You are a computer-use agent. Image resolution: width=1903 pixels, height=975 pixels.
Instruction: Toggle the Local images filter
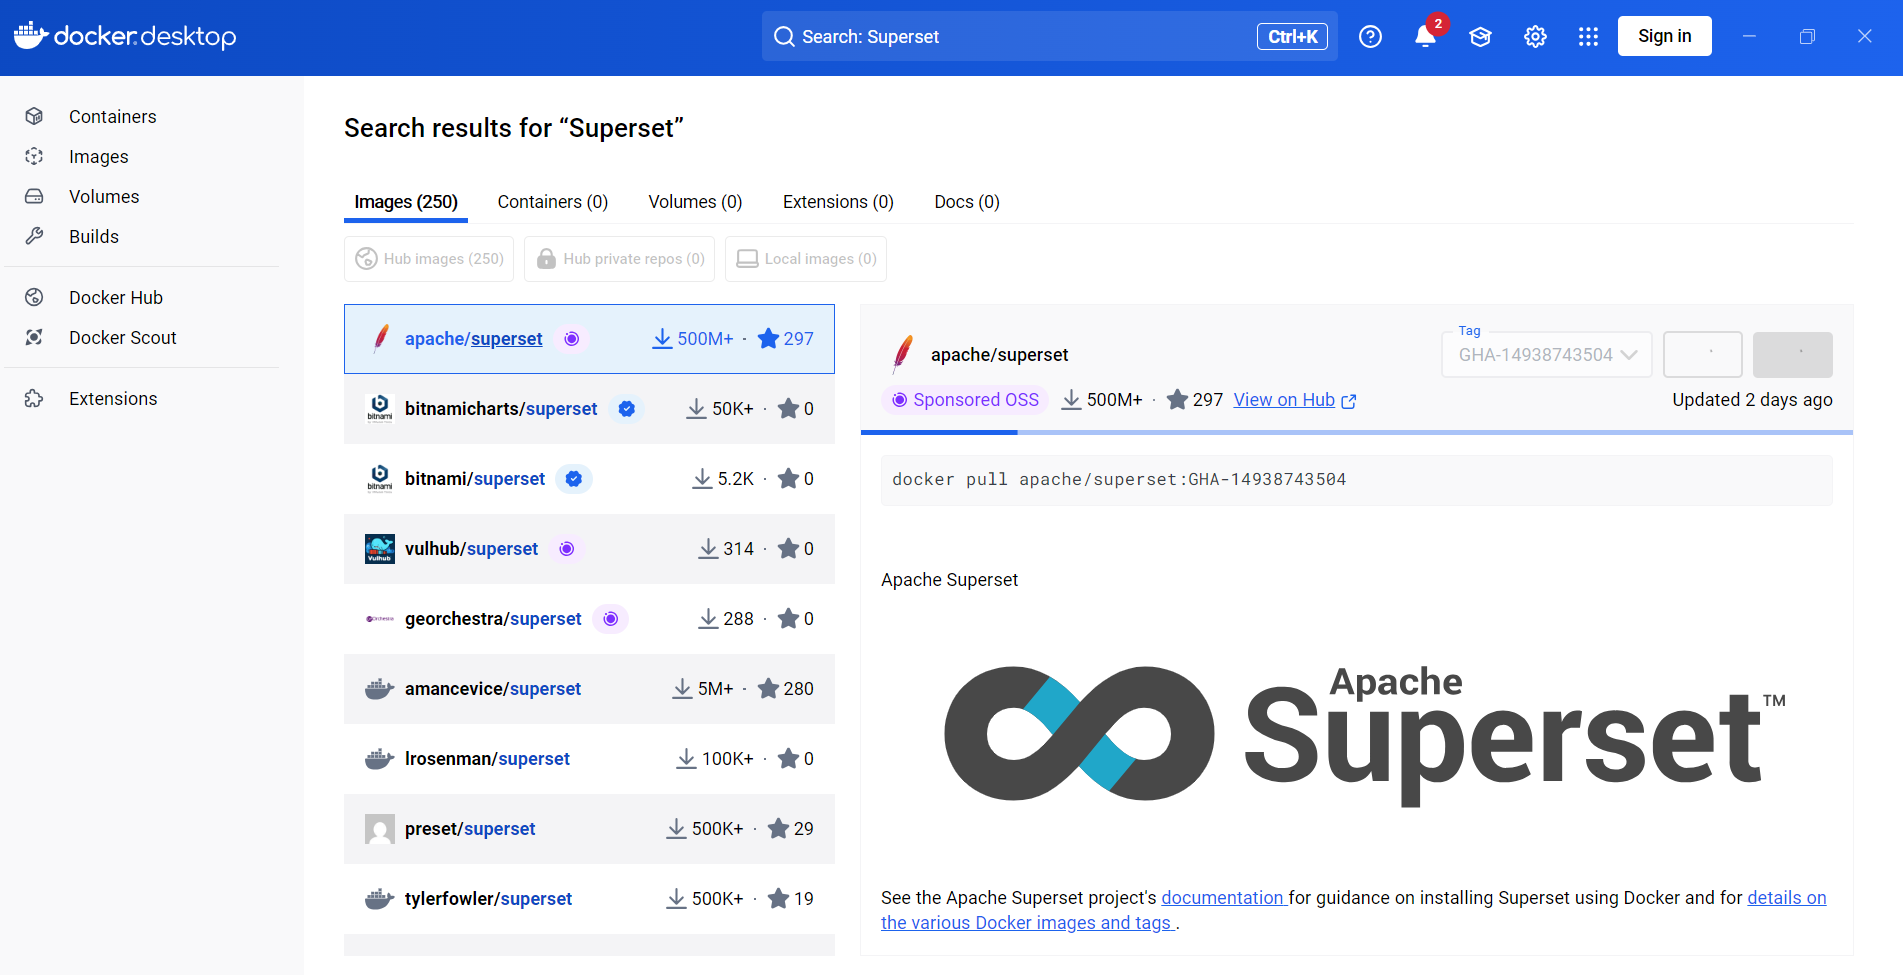tap(805, 258)
